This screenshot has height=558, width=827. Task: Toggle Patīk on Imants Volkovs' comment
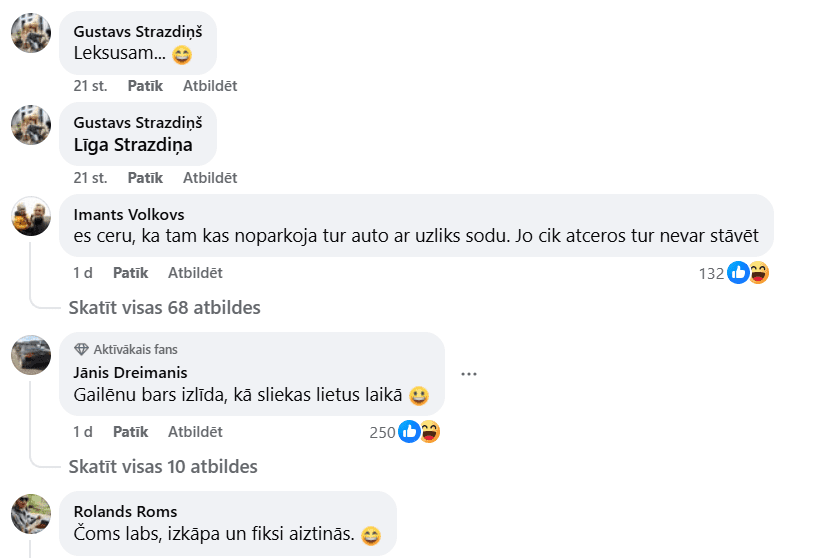pos(130,272)
